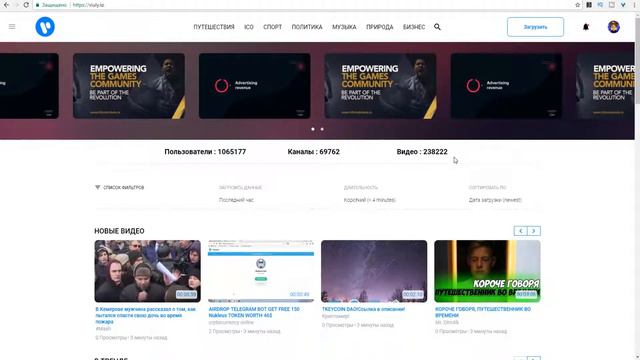640x360 pixels.
Task: Open the search magnifier icon
Action: (x=437, y=27)
